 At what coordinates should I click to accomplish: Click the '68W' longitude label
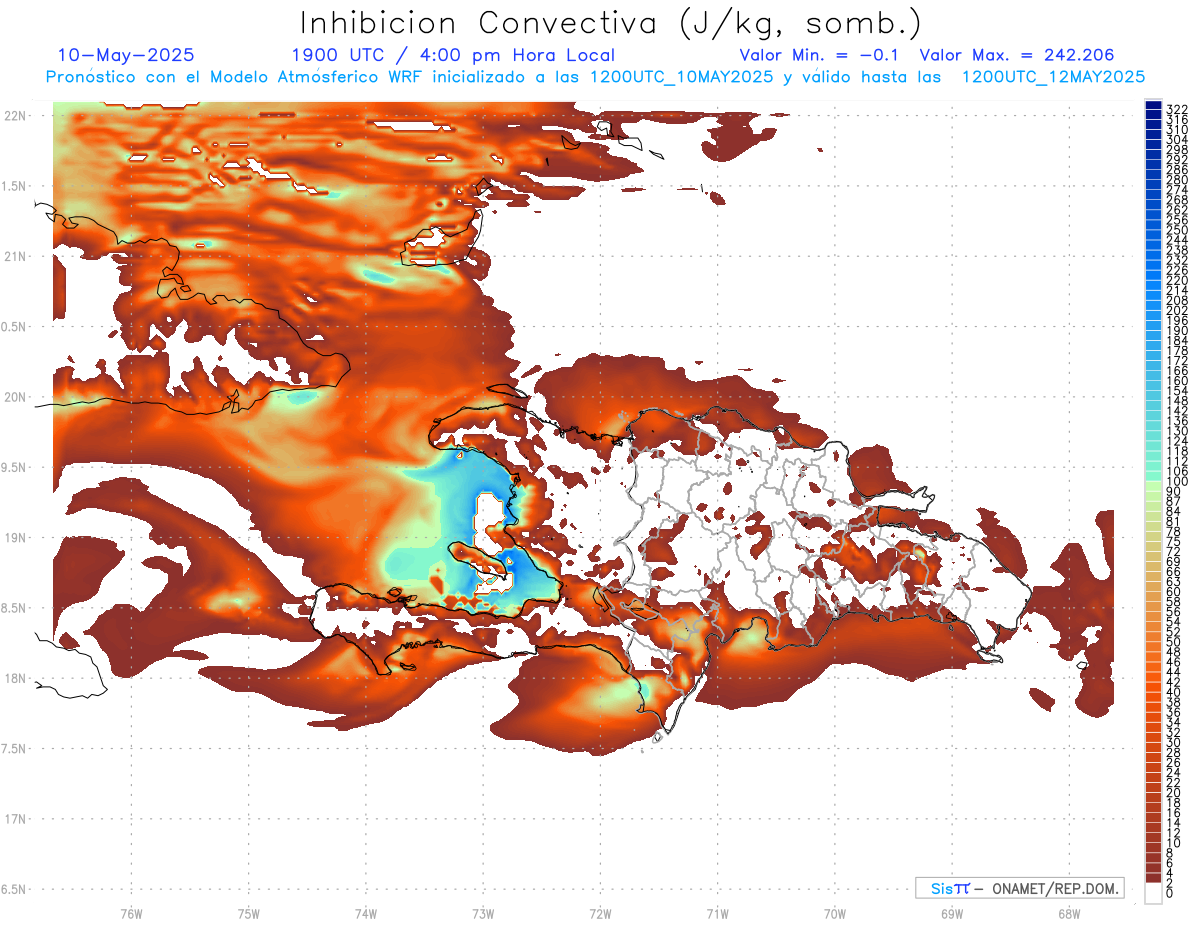(x=1069, y=913)
